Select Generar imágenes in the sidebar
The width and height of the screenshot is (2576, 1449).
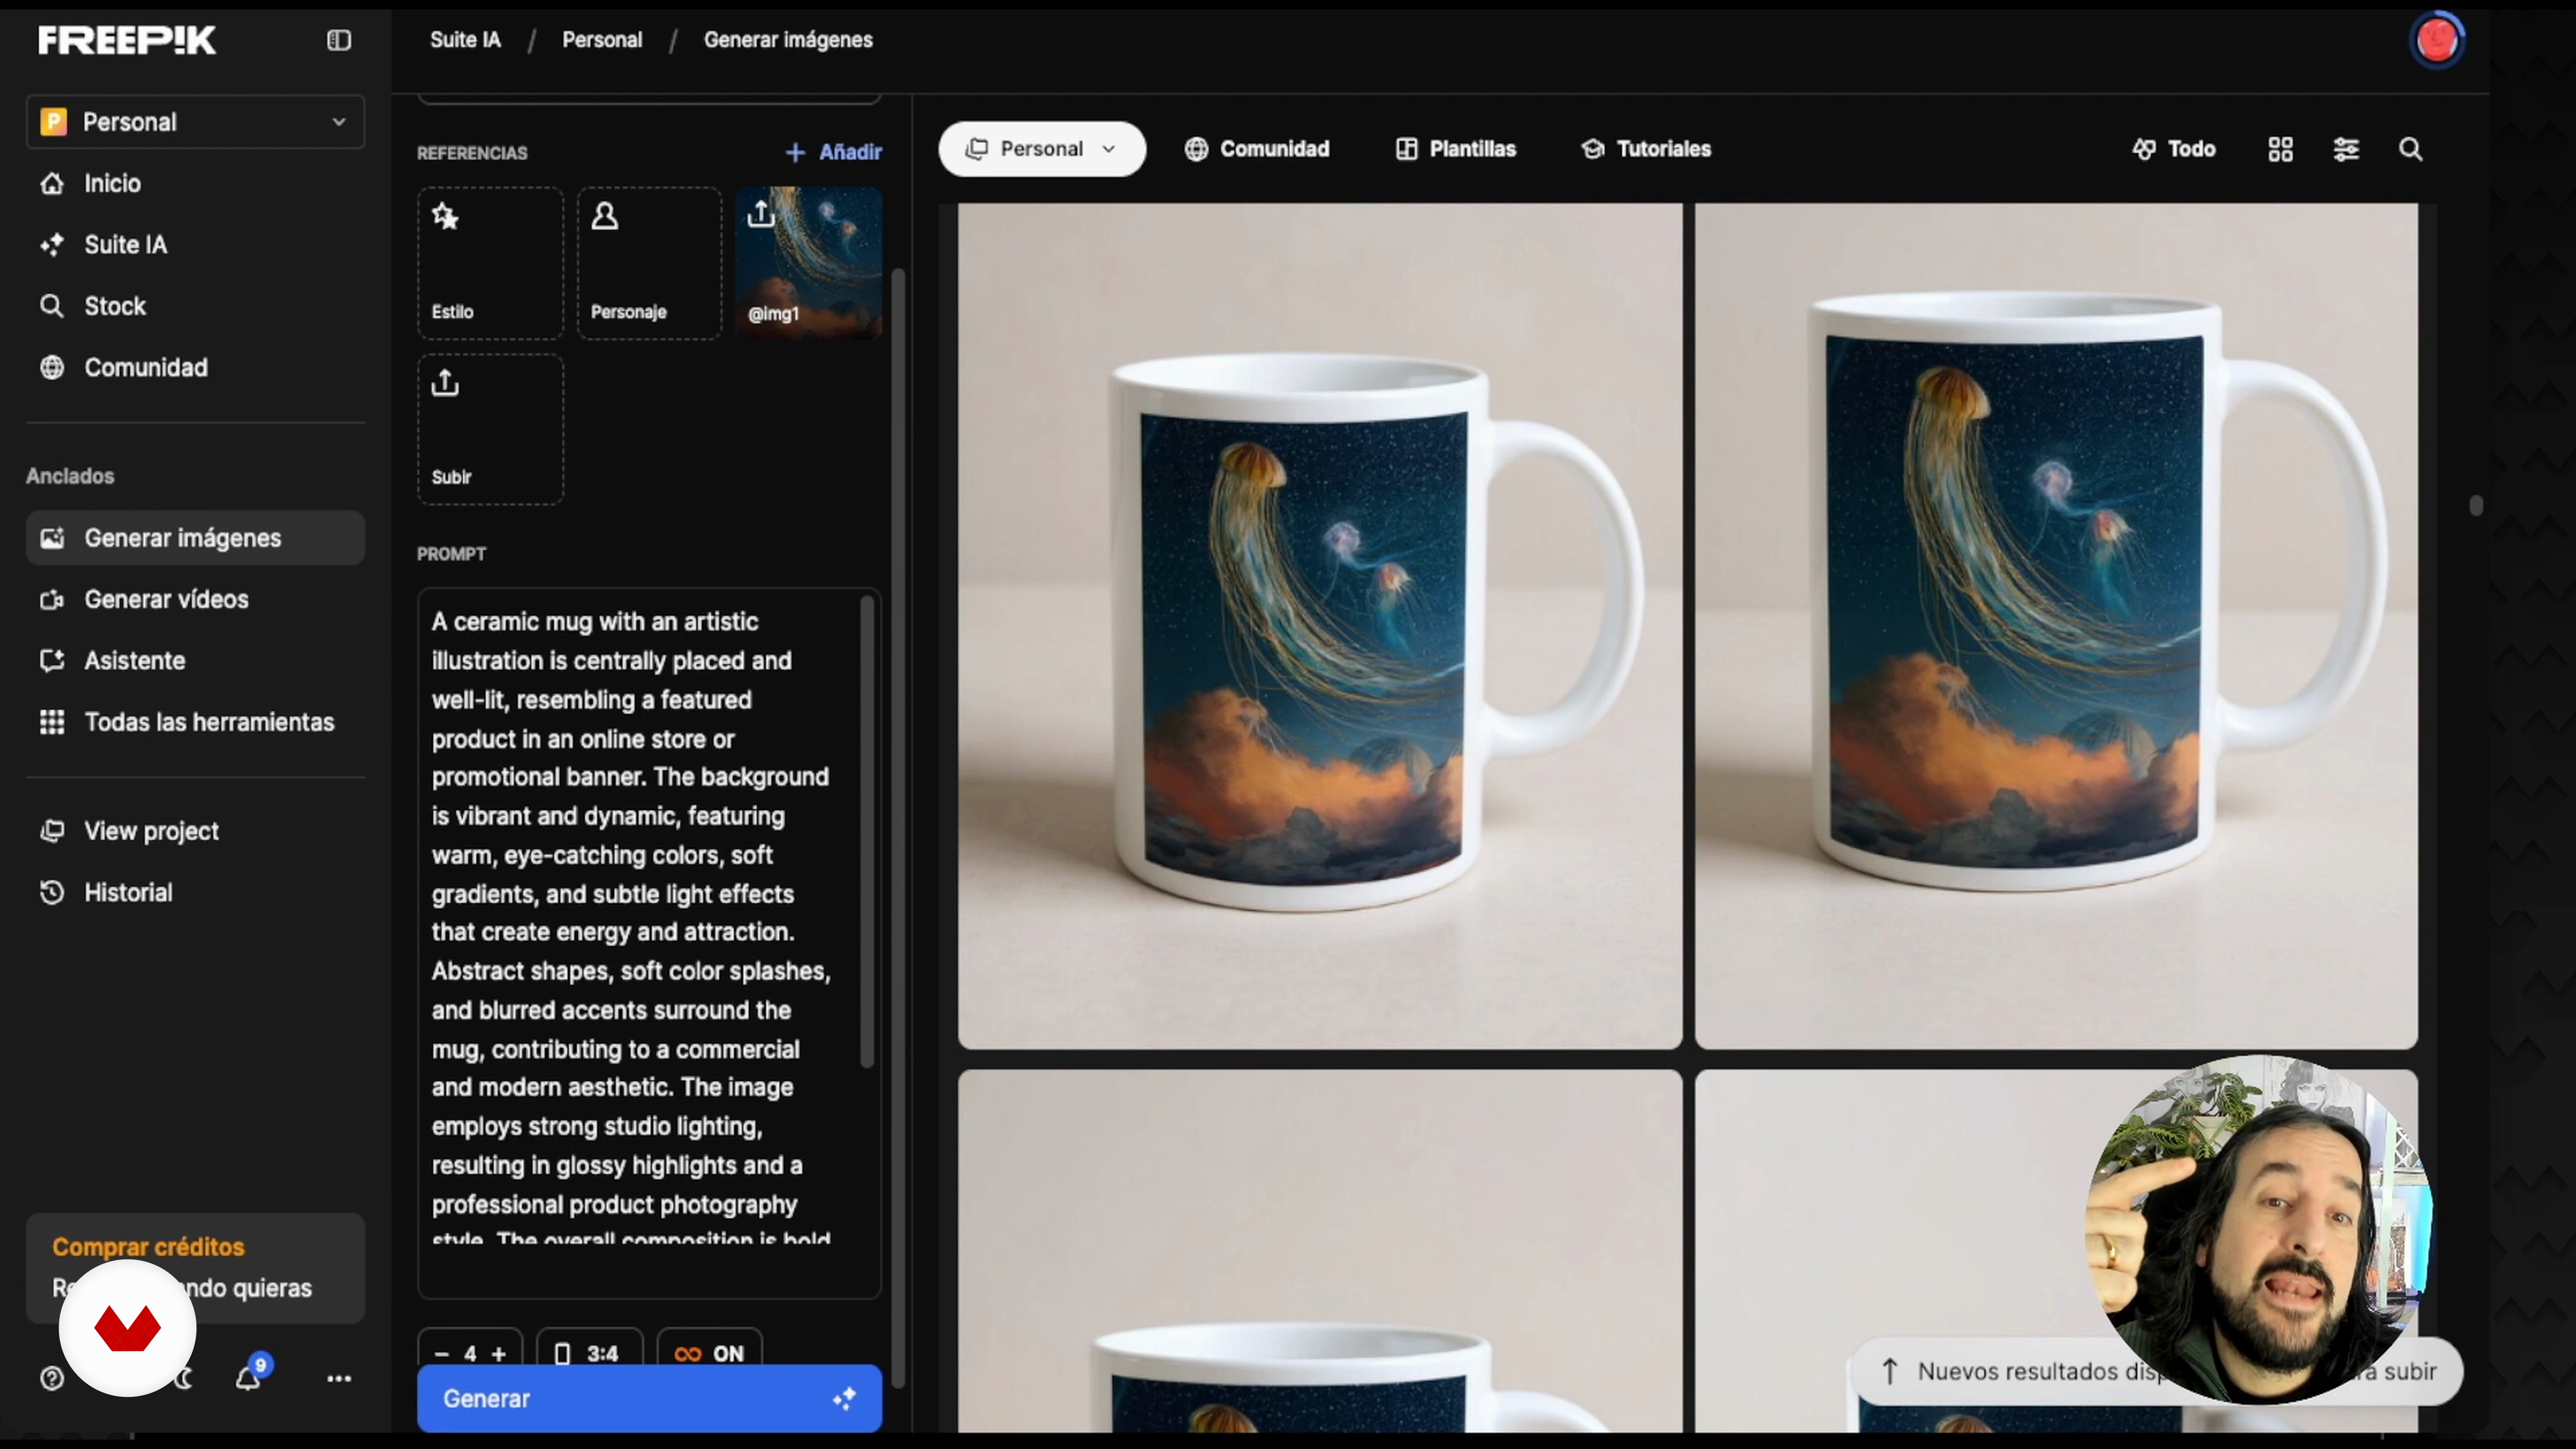point(195,538)
